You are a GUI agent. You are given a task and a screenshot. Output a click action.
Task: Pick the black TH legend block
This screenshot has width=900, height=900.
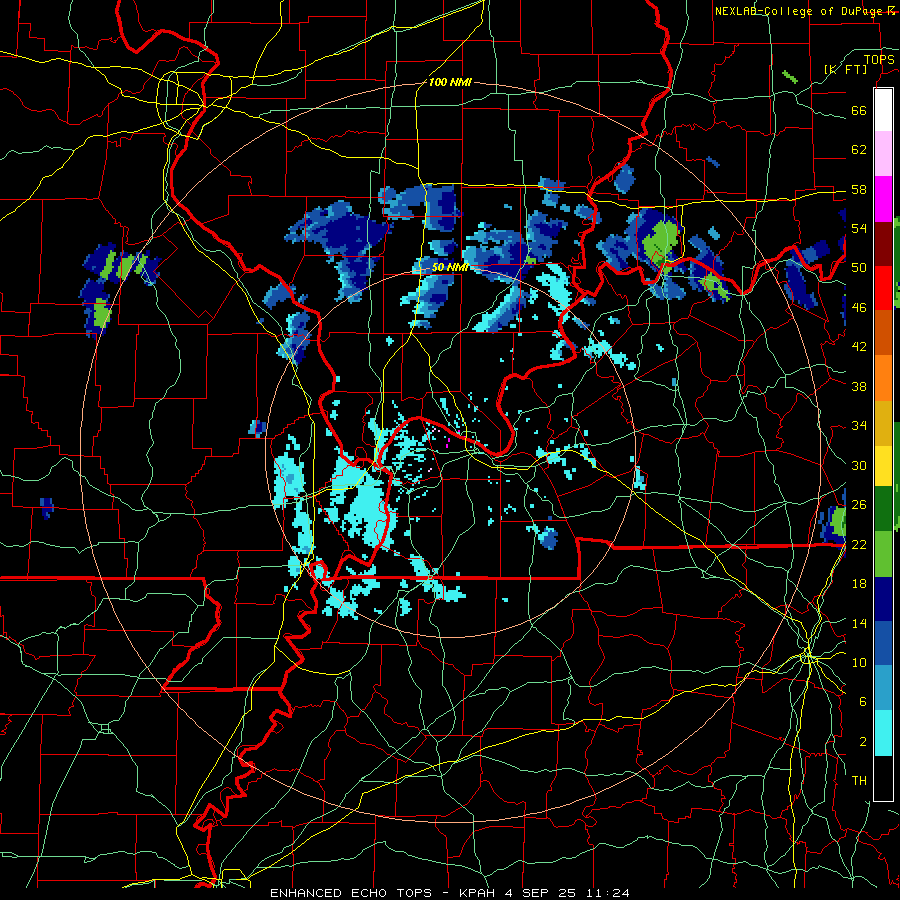click(x=883, y=778)
